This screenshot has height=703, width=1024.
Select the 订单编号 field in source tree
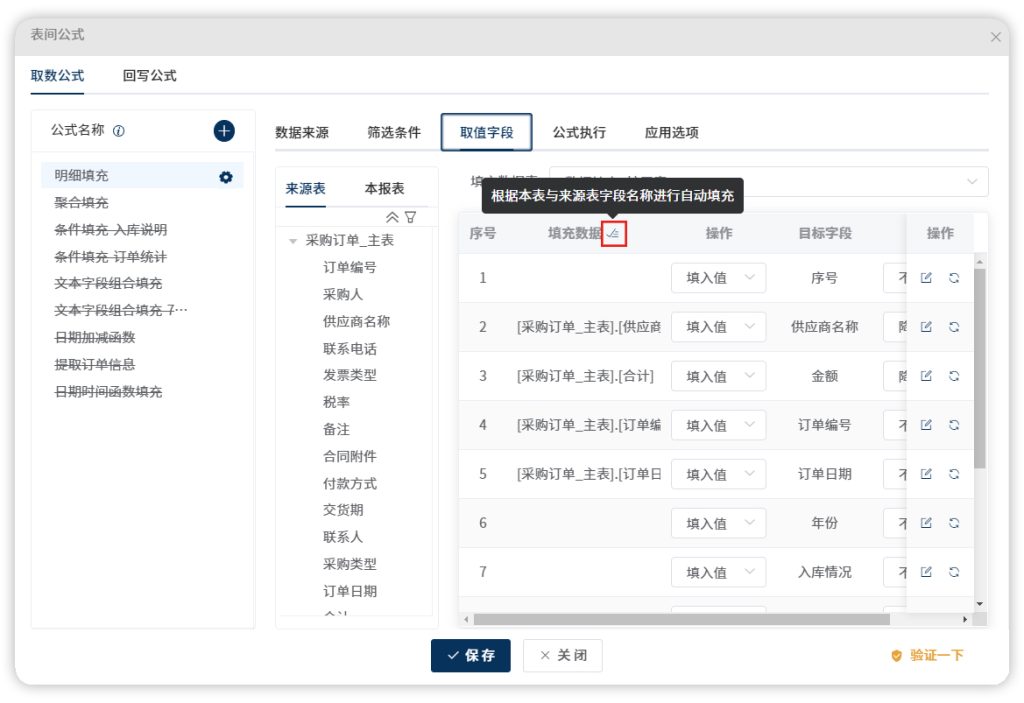[349, 267]
